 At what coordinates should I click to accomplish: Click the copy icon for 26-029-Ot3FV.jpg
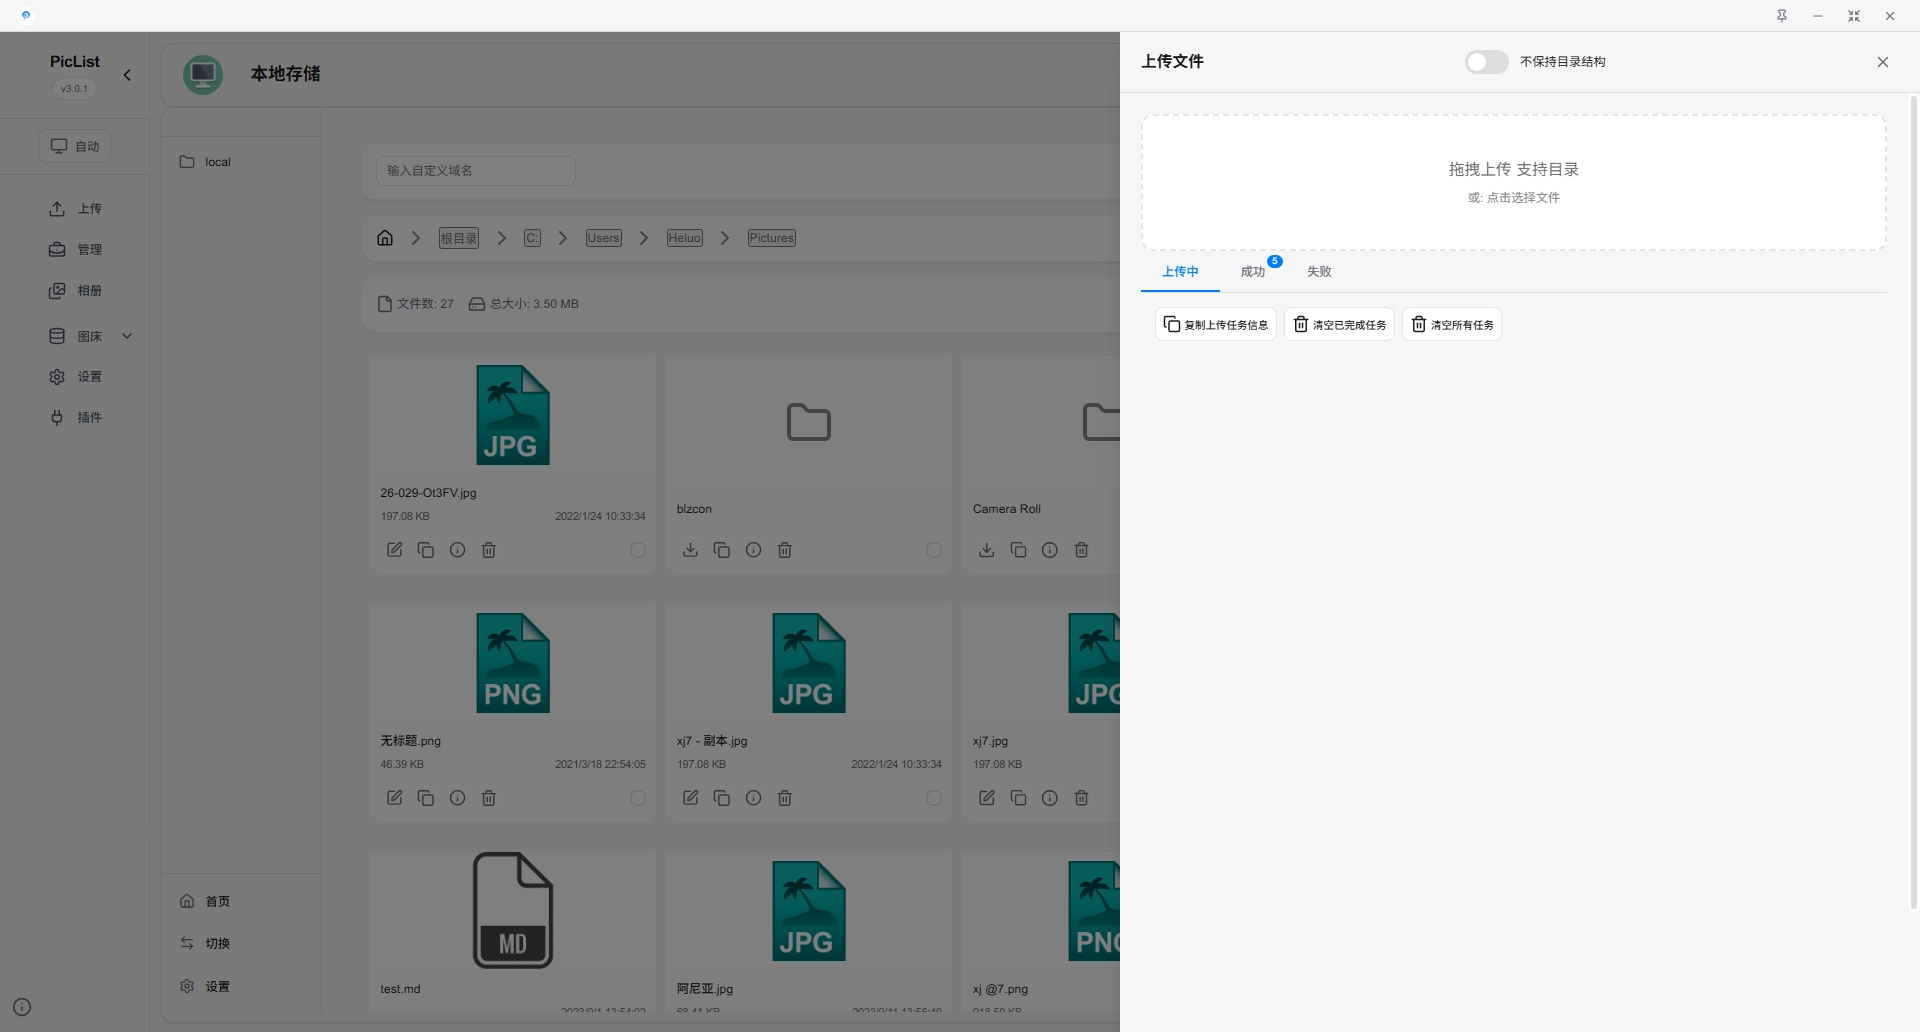pyautogui.click(x=426, y=550)
